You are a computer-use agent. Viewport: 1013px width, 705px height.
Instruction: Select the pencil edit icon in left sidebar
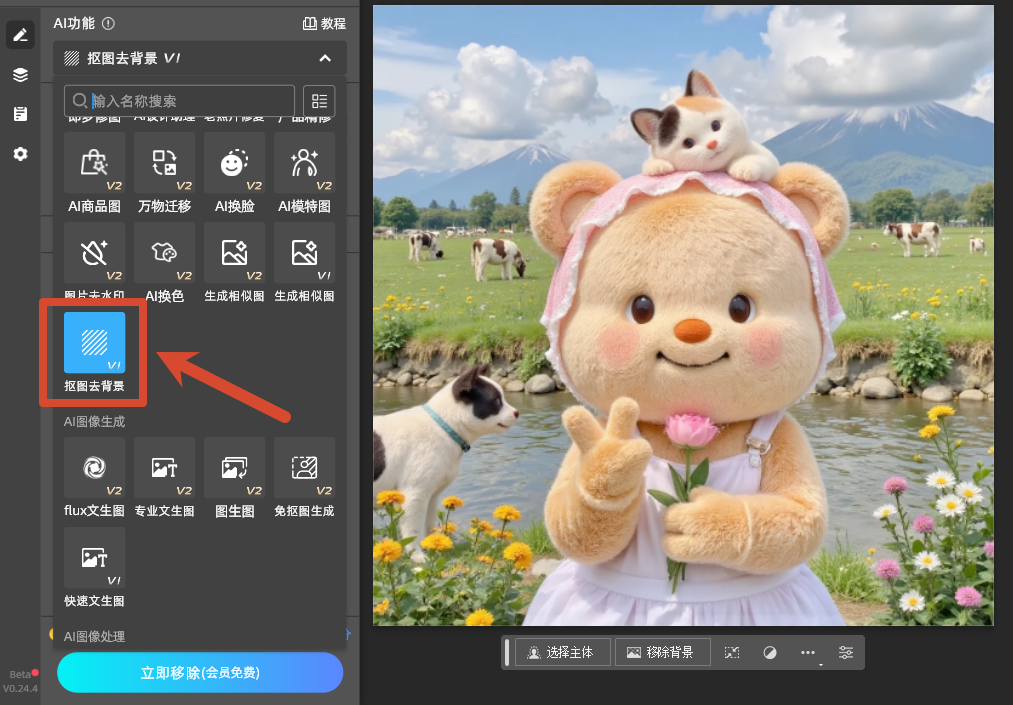(x=20, y=34)
